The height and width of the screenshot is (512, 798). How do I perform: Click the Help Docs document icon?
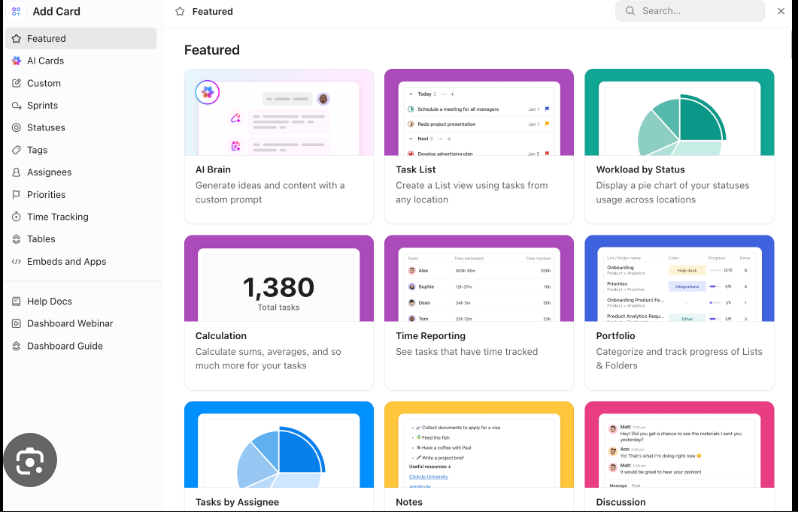click(16, 301)
